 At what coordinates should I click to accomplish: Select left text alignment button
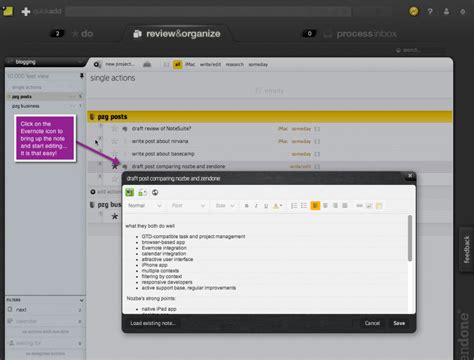pyautogui.click(x=315, y=206)
